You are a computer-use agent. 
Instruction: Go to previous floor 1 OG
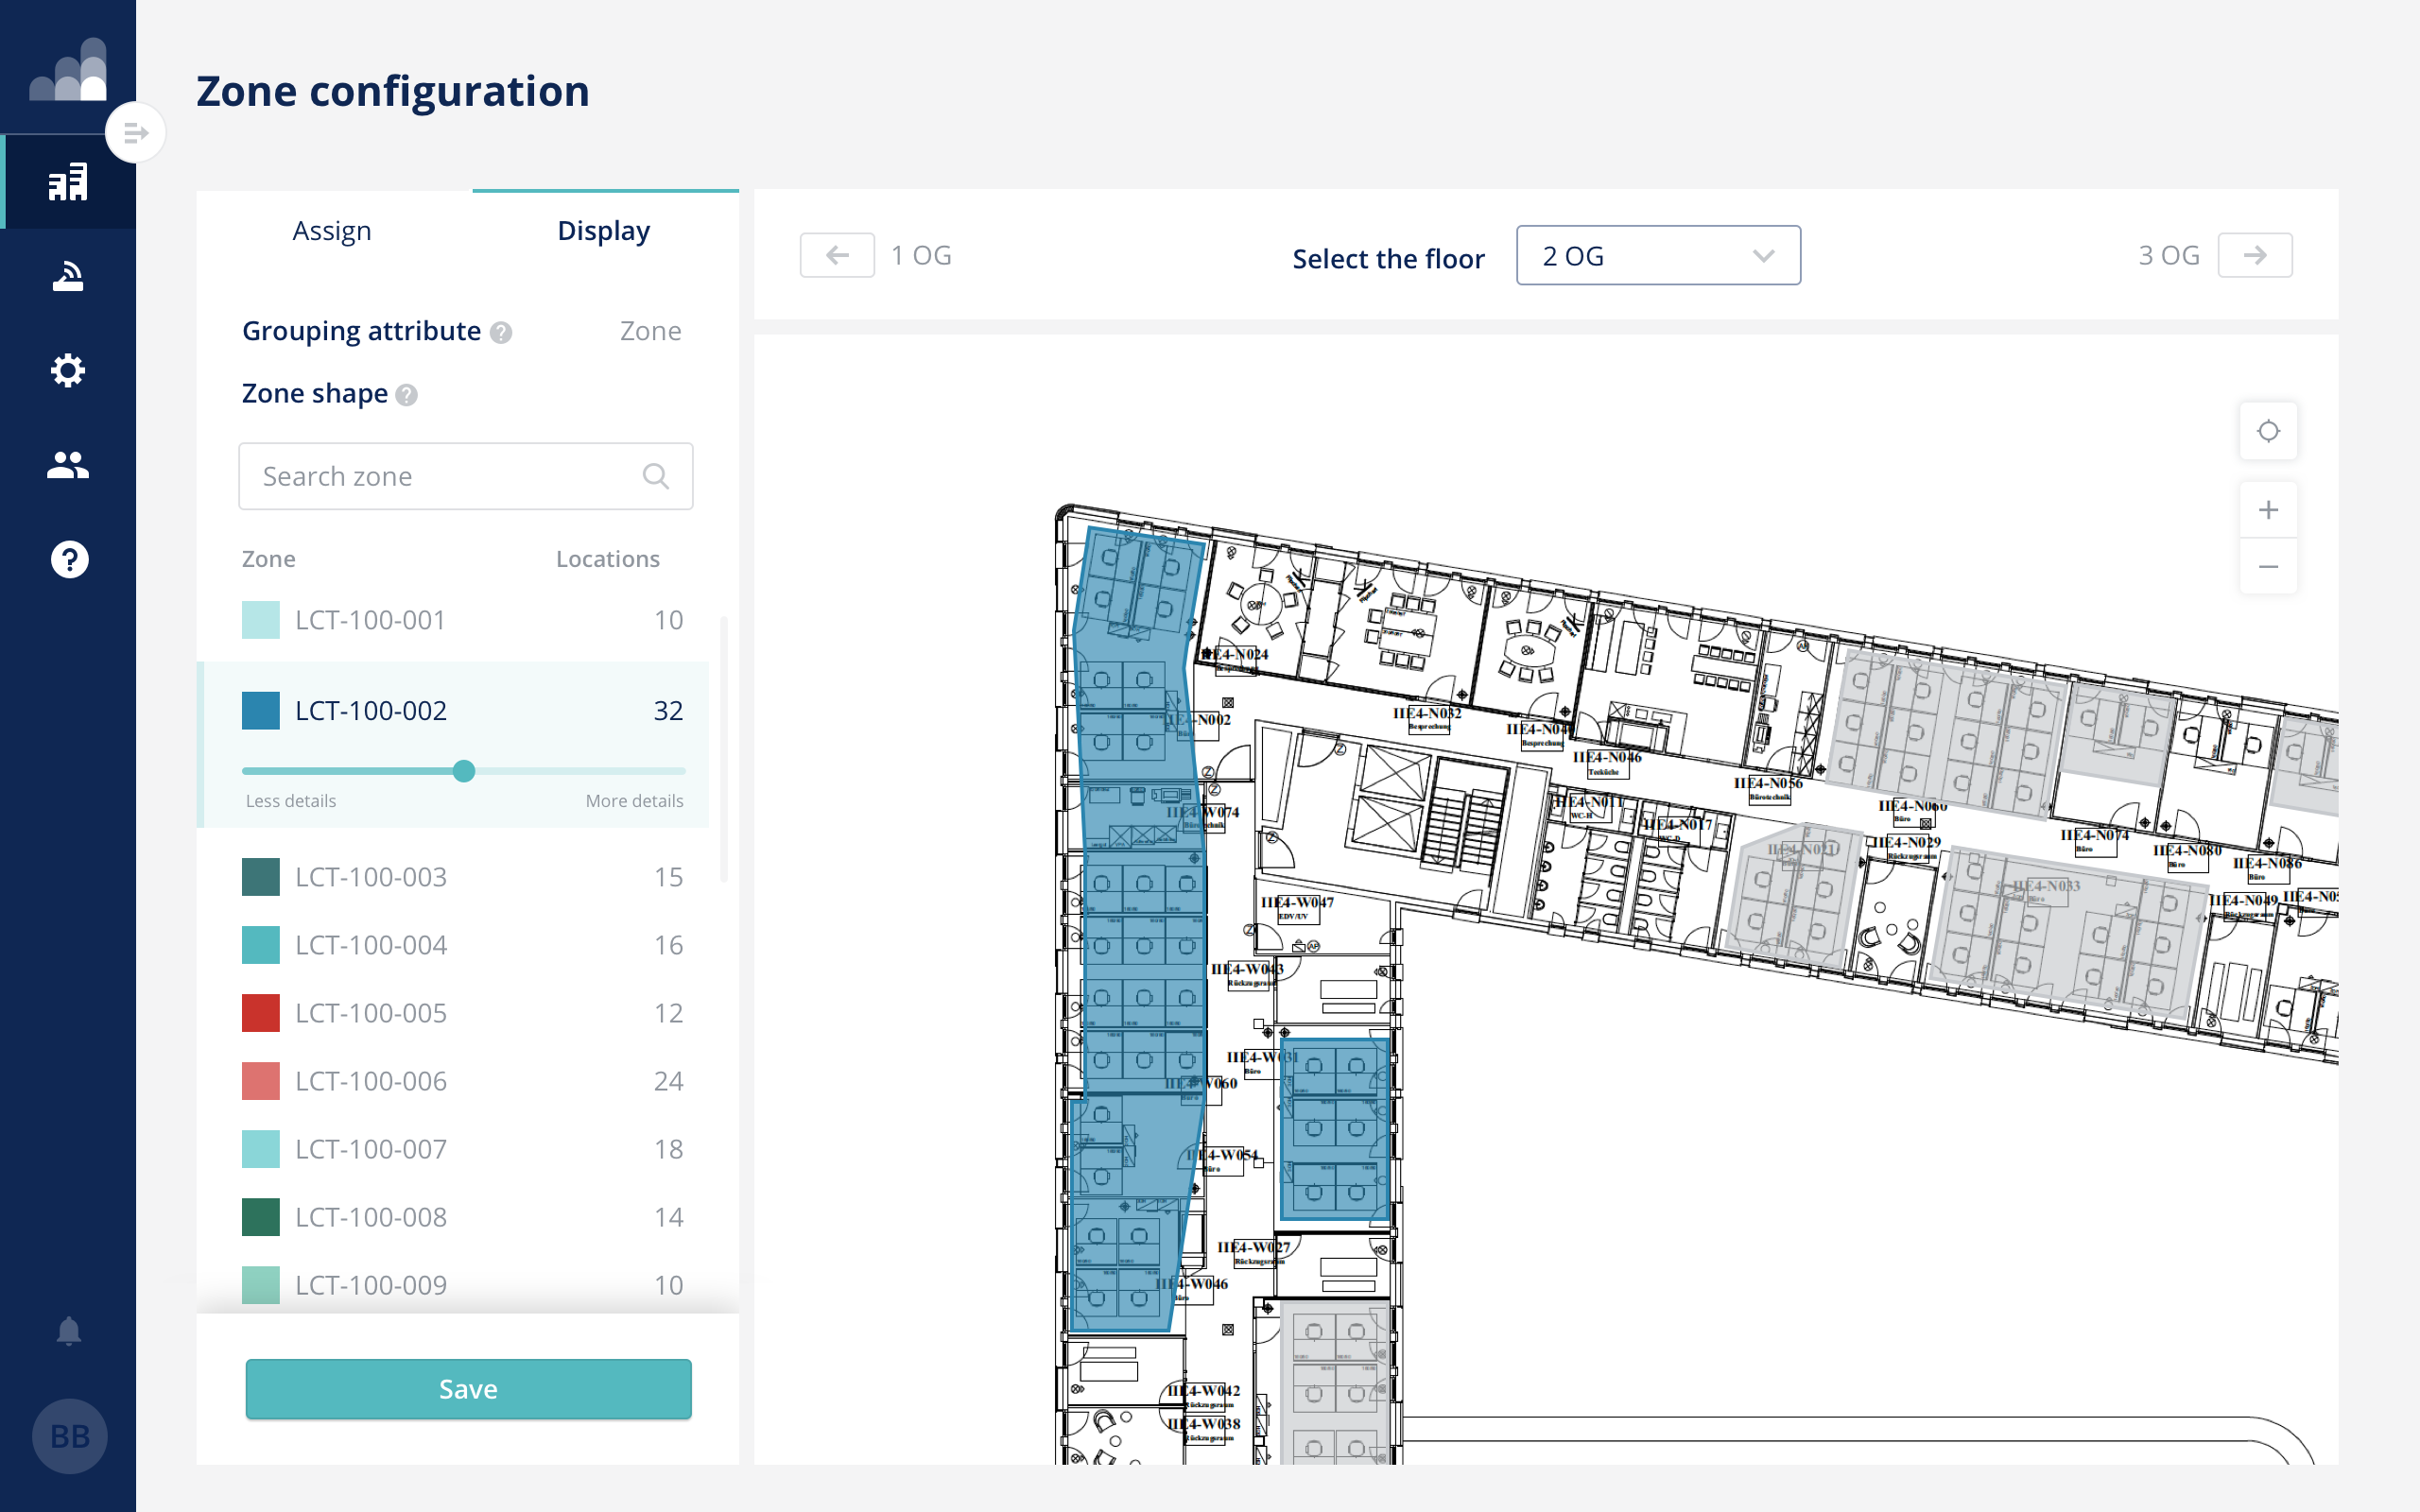(837, 256)
